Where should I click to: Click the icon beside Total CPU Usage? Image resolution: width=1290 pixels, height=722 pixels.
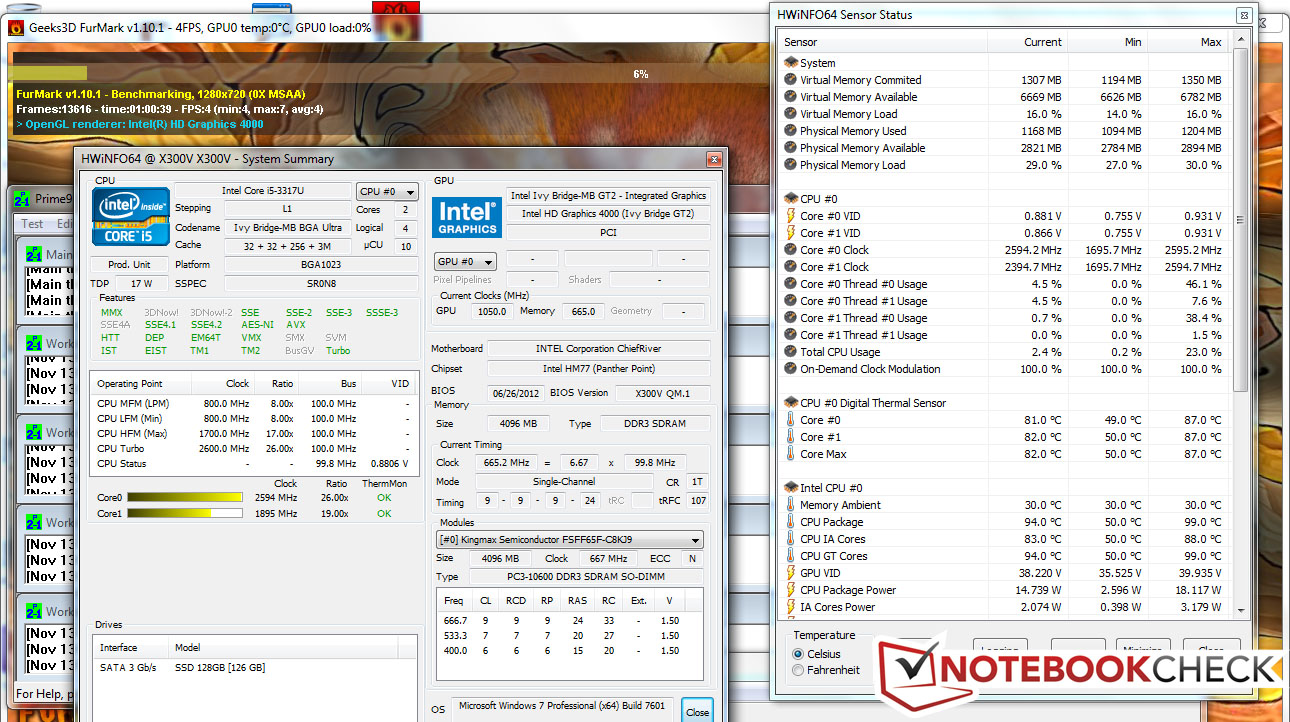[791, 352]
